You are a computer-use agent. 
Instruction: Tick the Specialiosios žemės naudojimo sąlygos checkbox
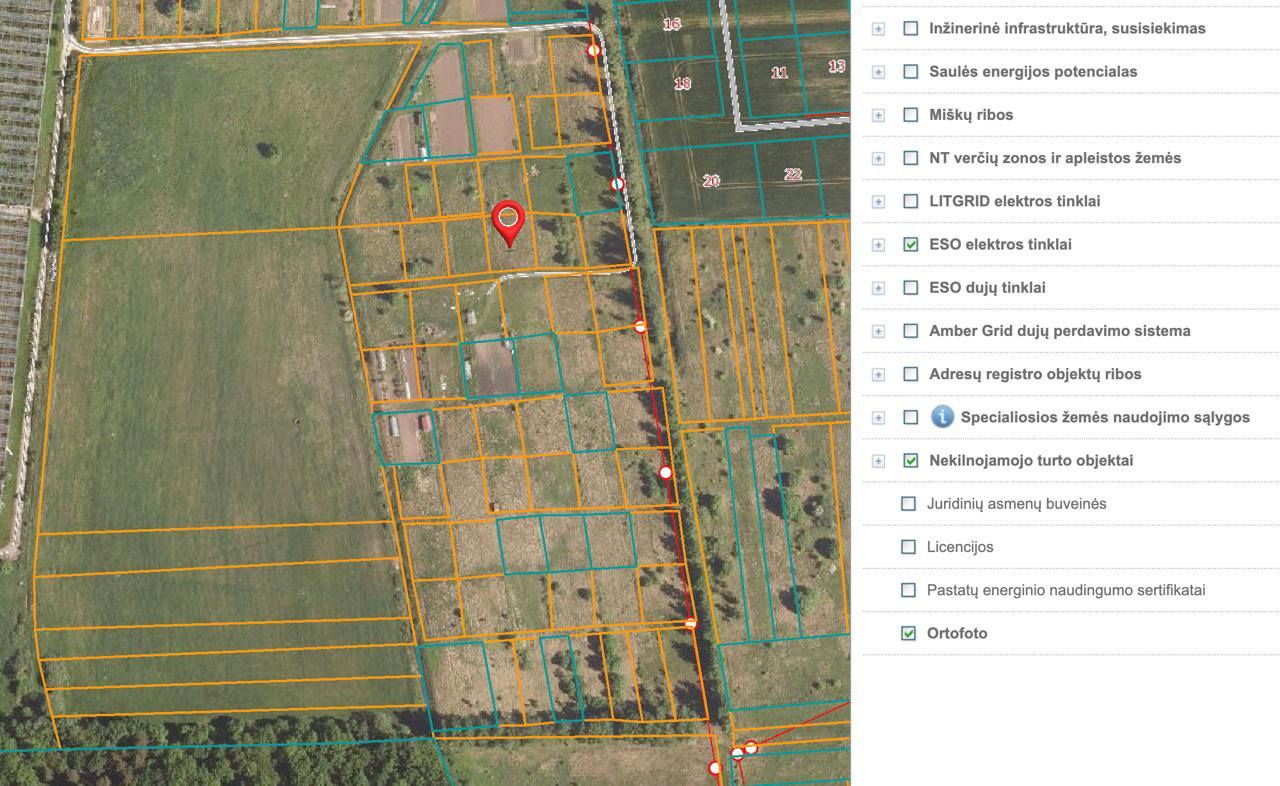(x=910, y=417)
